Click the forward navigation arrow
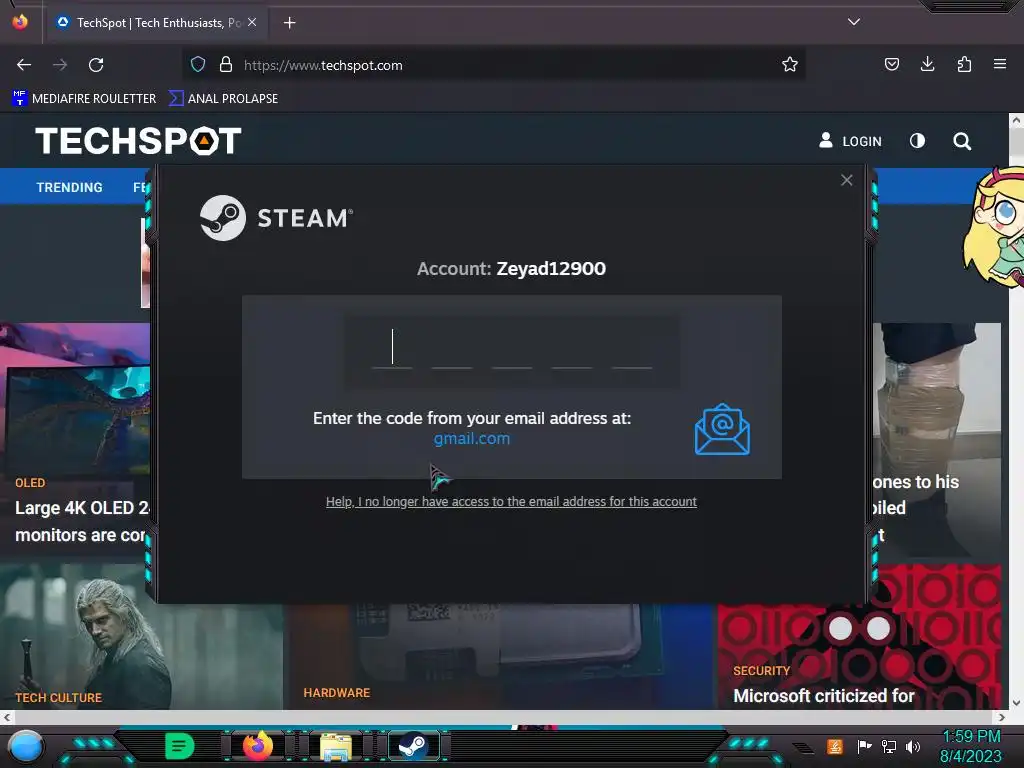This screenshot has width=1024, height=768. [60, 65]
